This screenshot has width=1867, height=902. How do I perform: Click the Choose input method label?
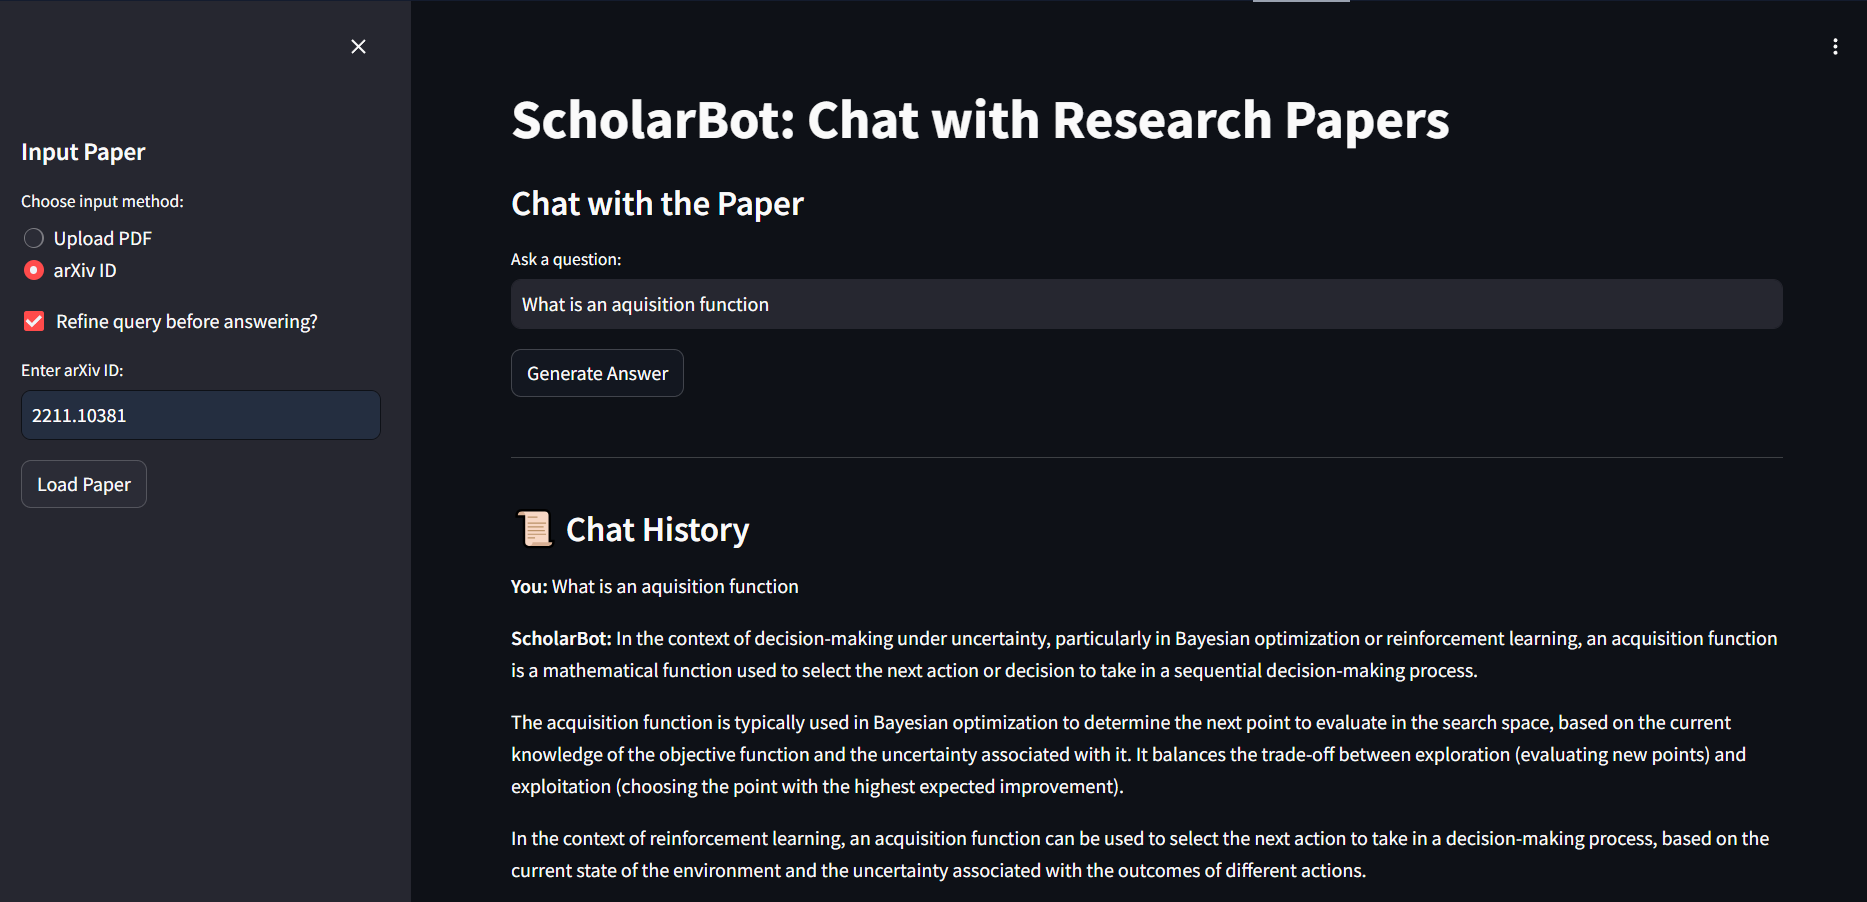click(x=102, y=201)
